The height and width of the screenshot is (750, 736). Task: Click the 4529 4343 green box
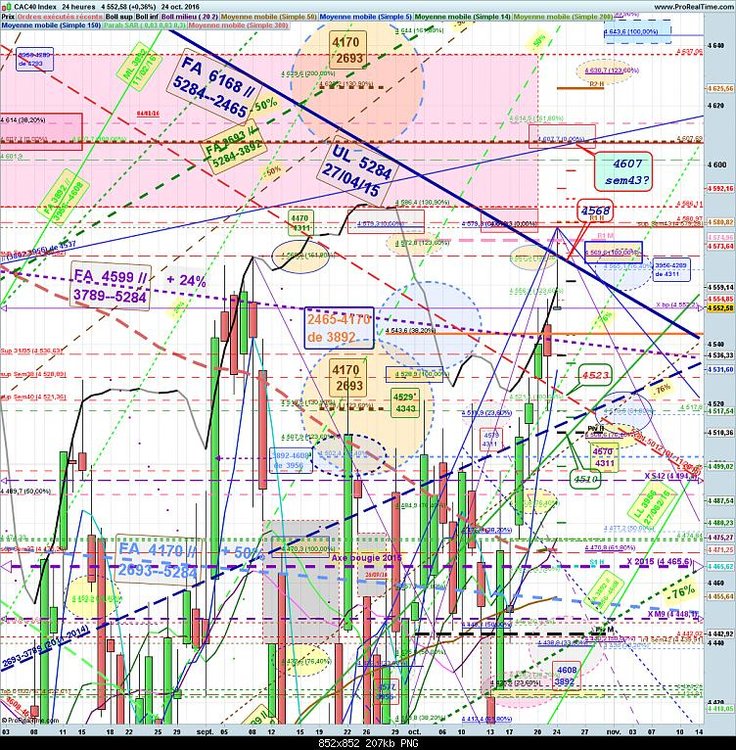405,403
